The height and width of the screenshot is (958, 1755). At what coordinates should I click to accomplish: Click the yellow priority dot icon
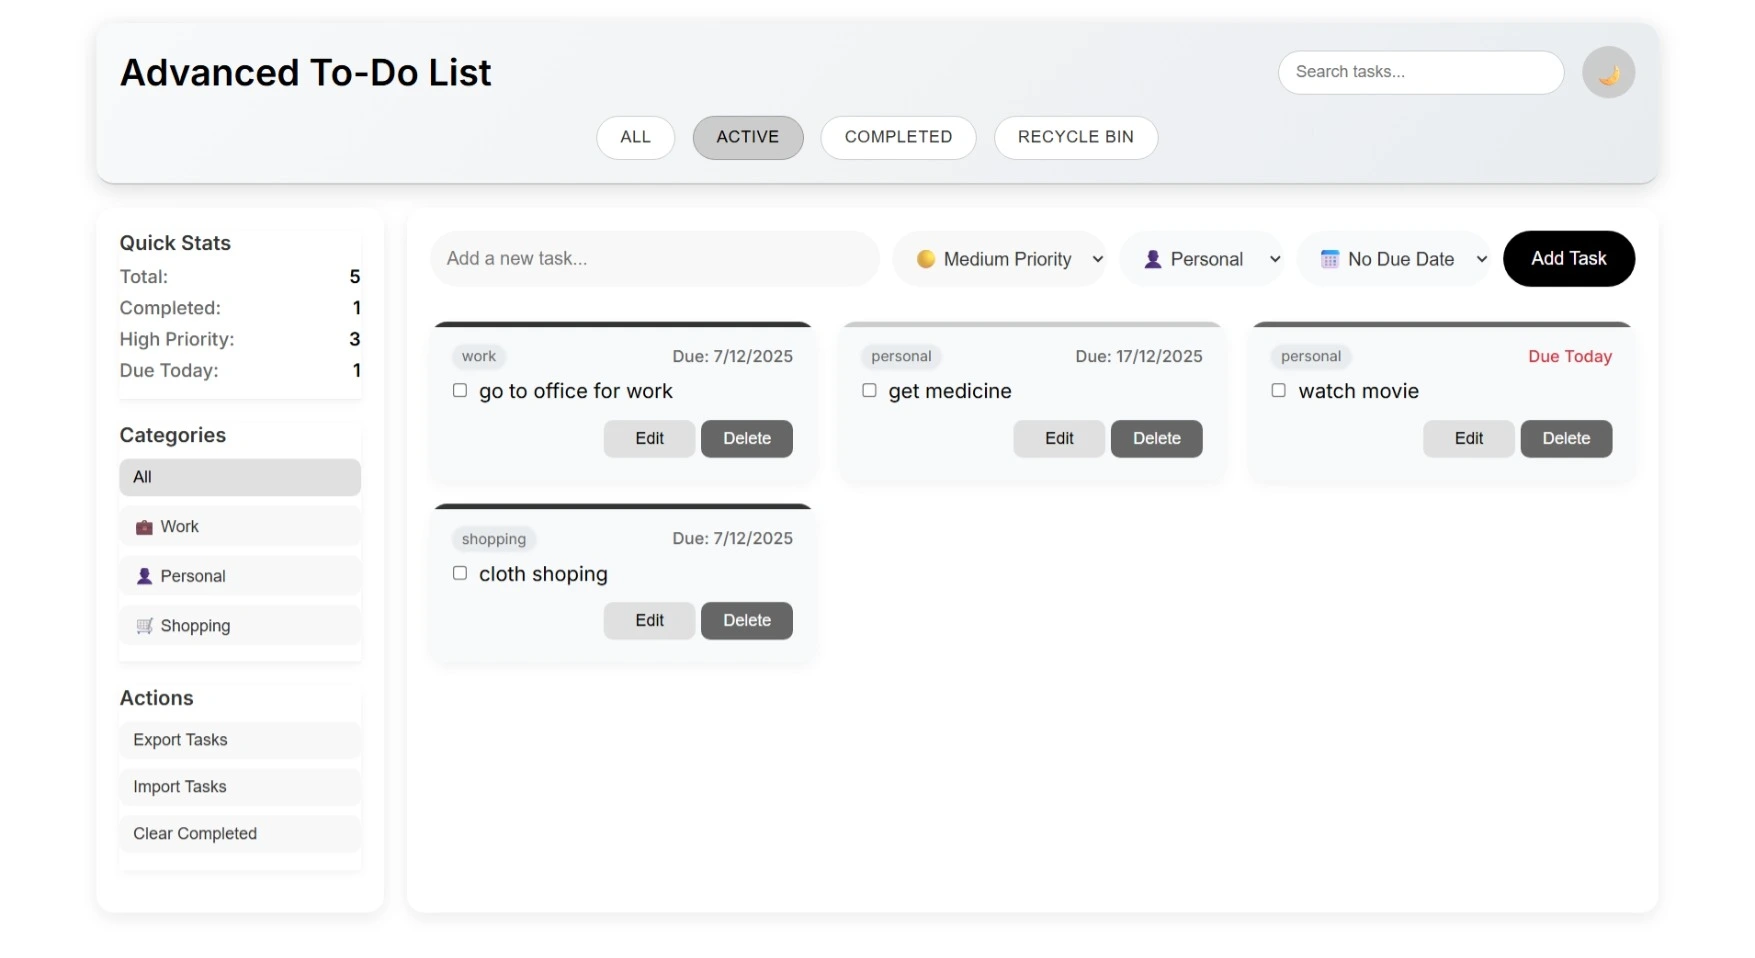tap(927, 258)
